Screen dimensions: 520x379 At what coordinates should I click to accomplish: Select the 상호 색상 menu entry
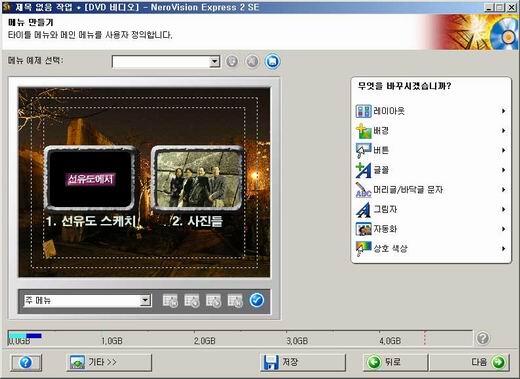[431, 249]
